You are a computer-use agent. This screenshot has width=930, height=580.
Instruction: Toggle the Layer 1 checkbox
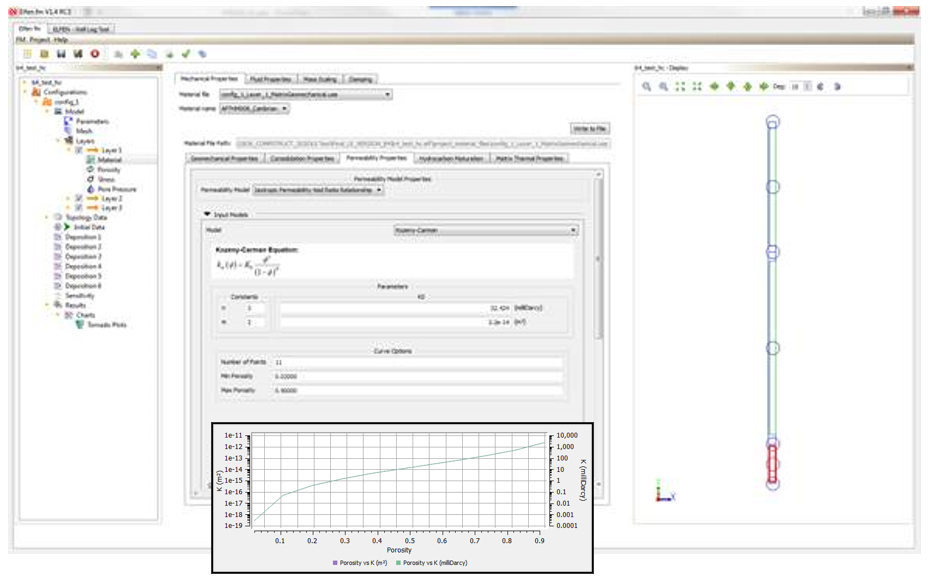[x=79, y=150]
